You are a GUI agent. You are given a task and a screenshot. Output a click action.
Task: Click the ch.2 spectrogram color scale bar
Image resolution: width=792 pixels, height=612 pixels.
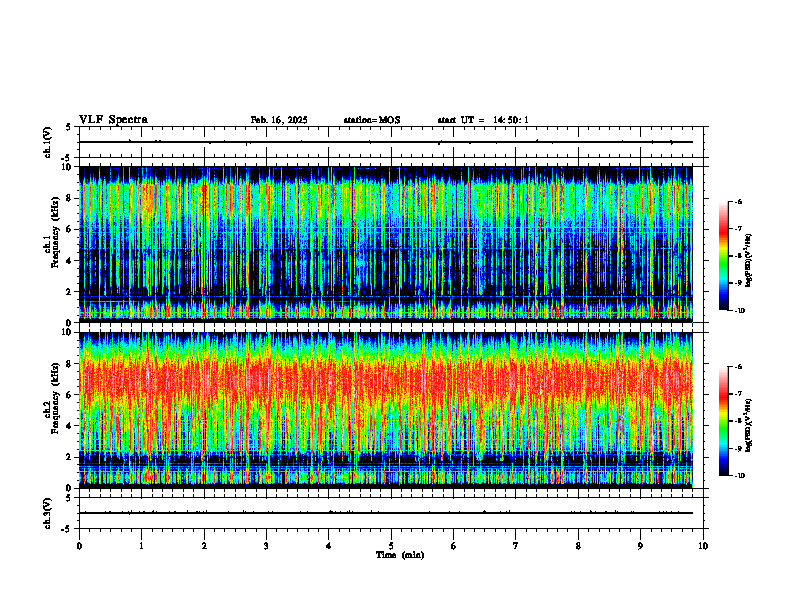point(723,421)
